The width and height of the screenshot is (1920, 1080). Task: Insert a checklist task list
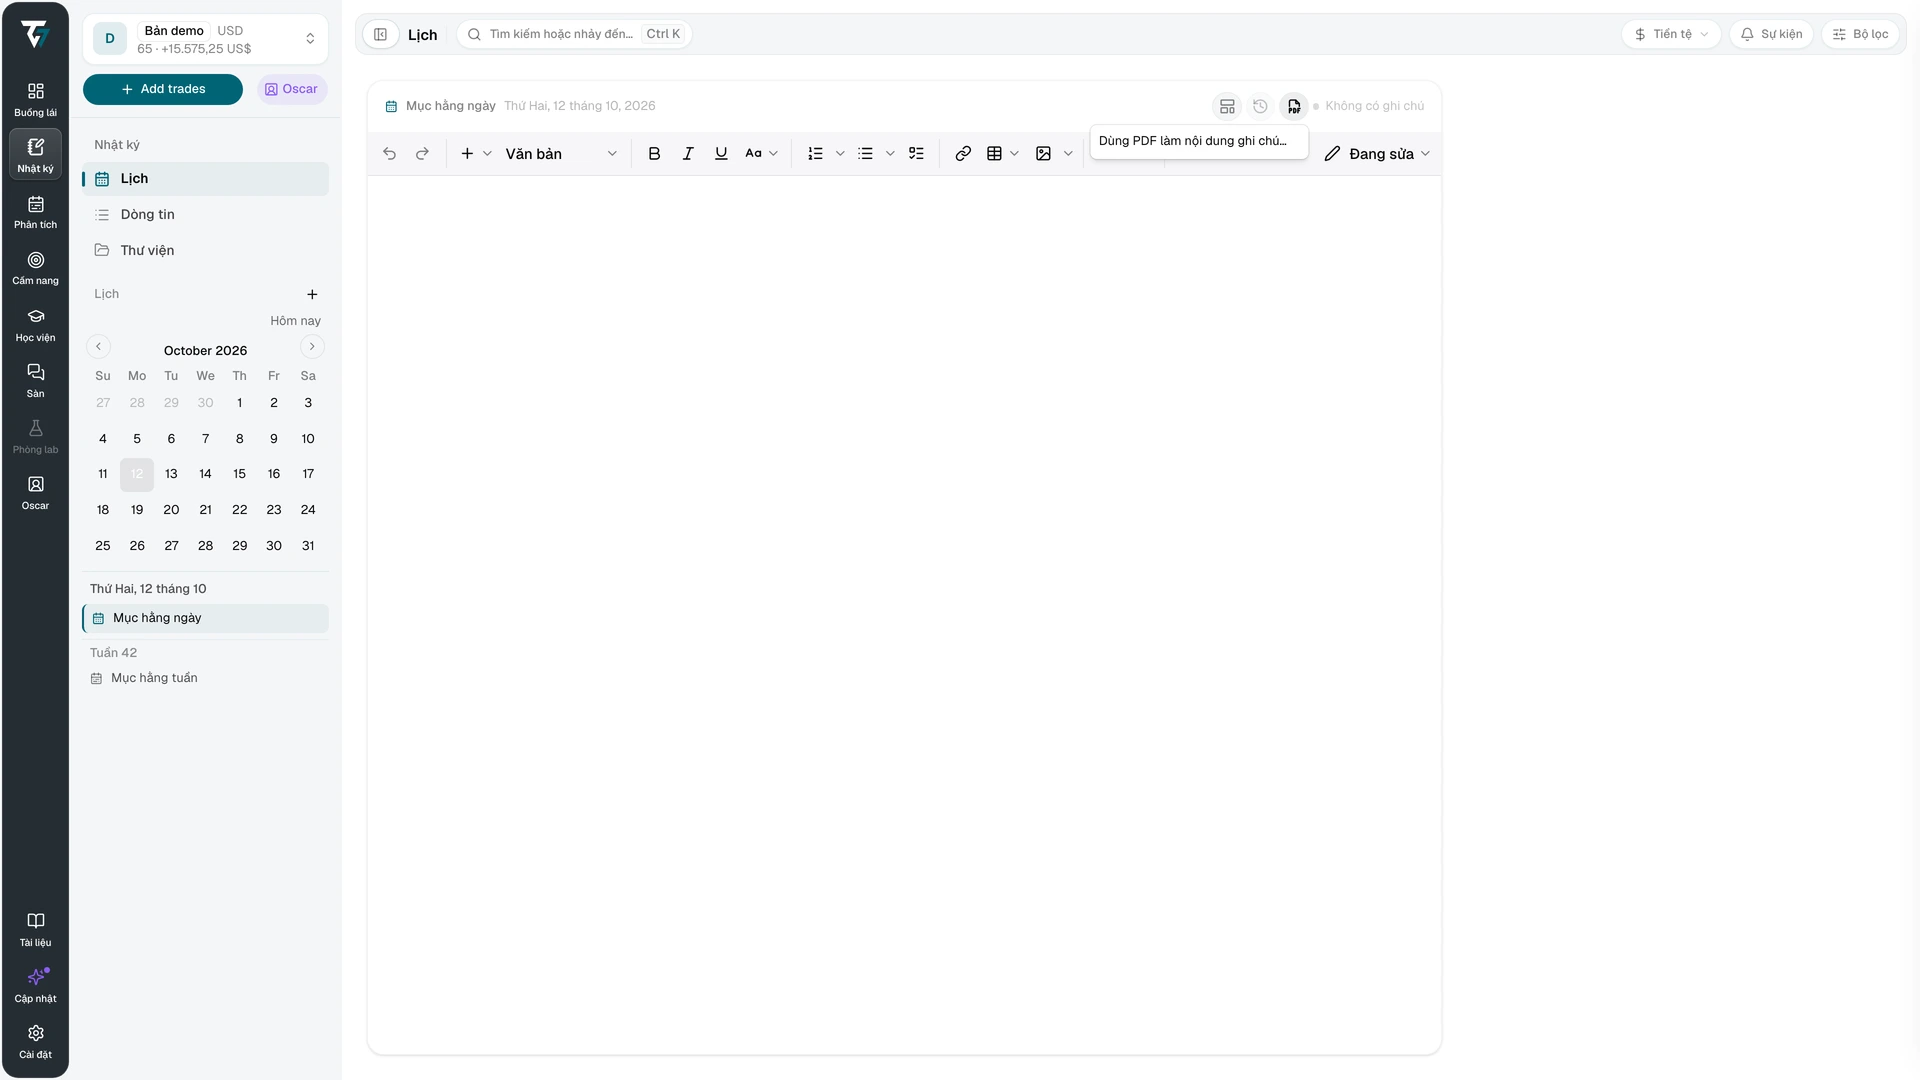point(916,153)
